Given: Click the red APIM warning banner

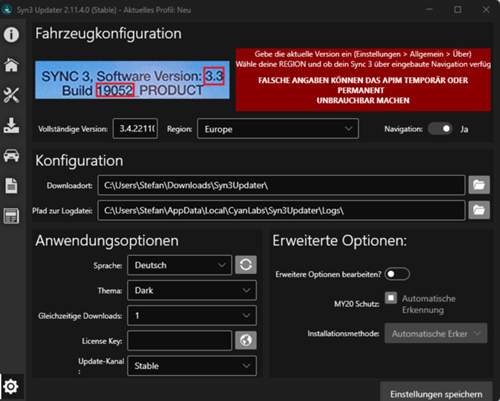Looking at the screenshot, I should click(x=363, y=80).
